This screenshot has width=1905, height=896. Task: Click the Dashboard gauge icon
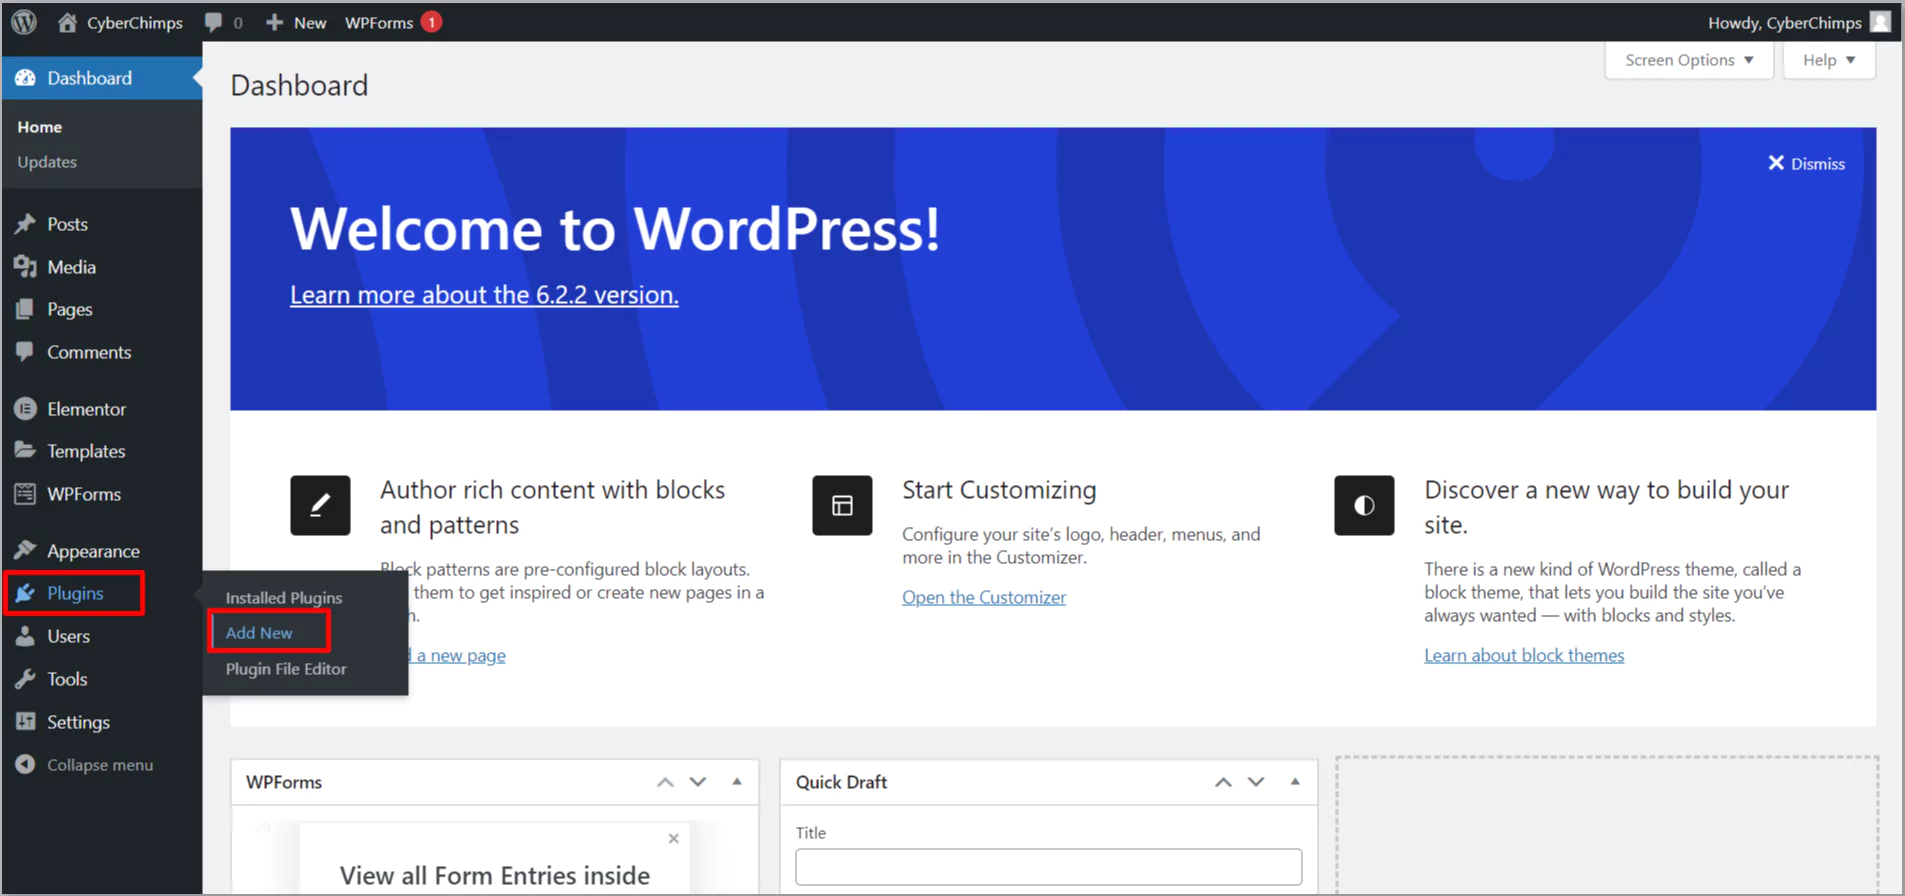tap(25, 78)
